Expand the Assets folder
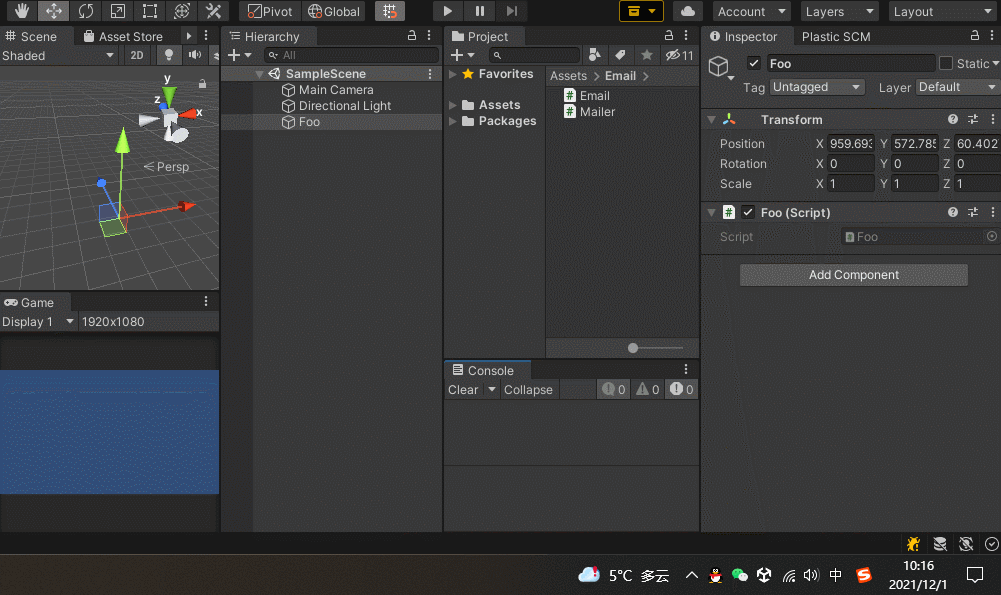This screenshot has width=1001, height=595. 452,105
